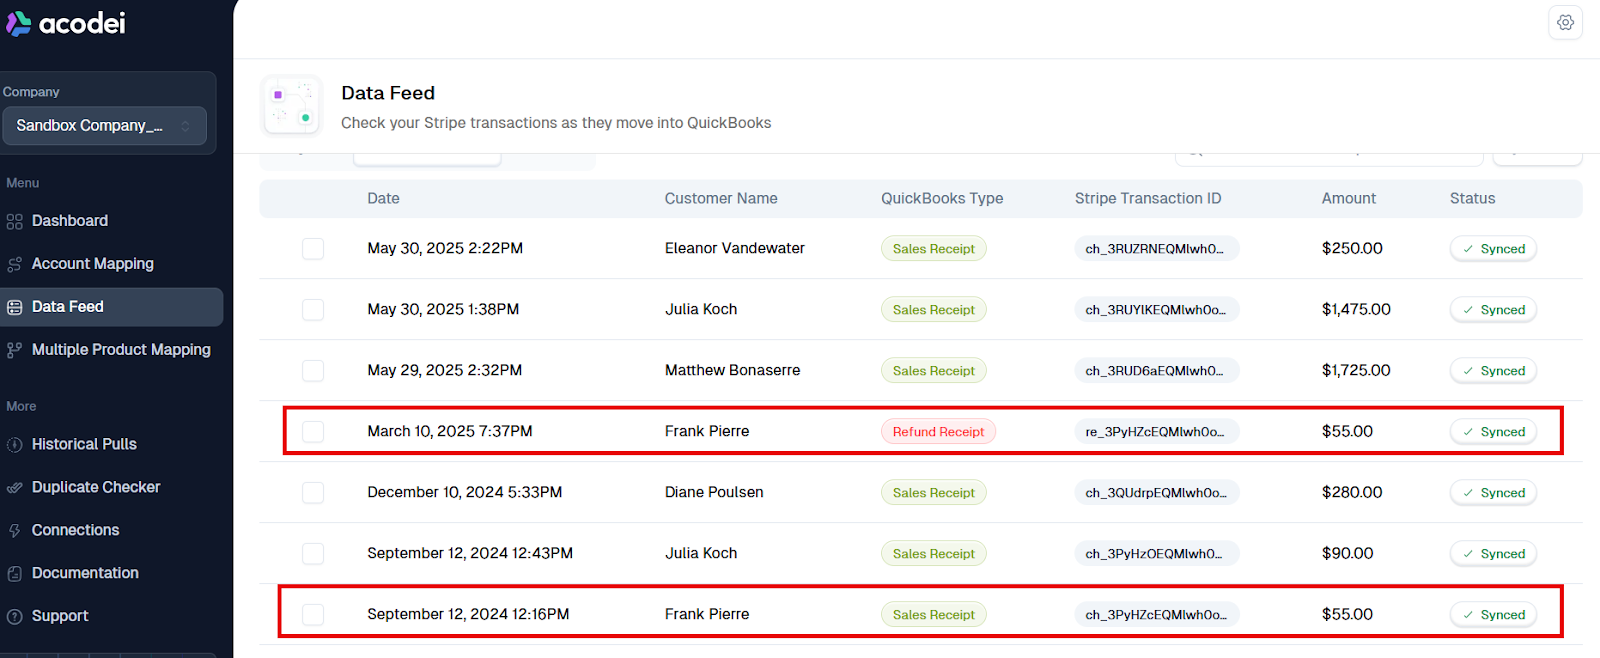Image resolution: width=1600 pixels, height=658 pixels.
Task: Click the Refund Receipt badge
Action: [x=938, y=432]
